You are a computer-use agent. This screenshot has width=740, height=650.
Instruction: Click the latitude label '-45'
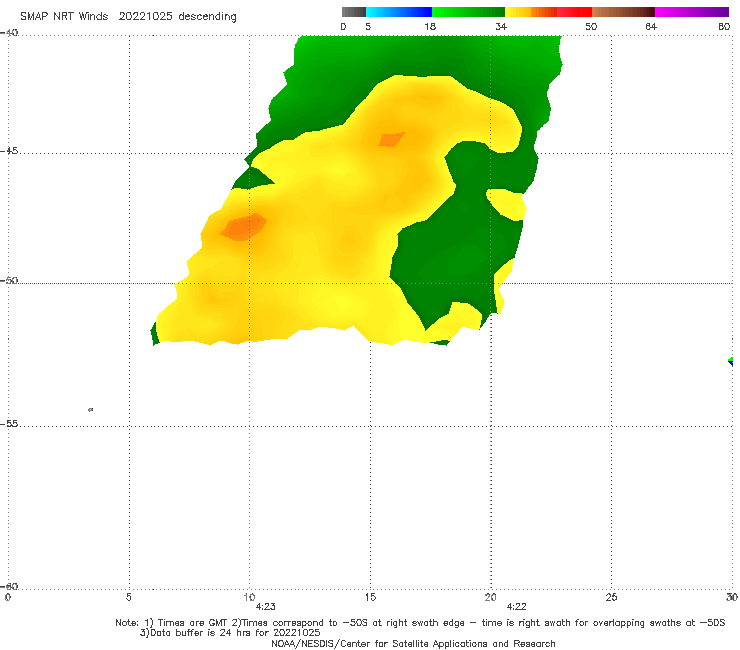point(9,151)
